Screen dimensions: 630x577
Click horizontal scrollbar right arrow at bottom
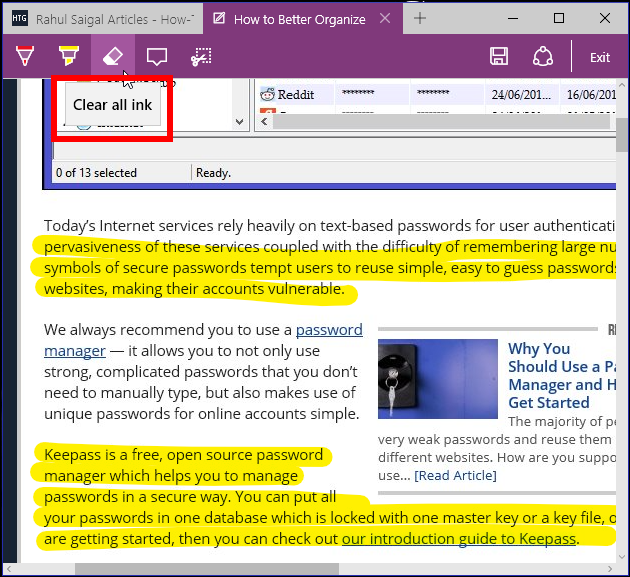(x=610, y=569)
